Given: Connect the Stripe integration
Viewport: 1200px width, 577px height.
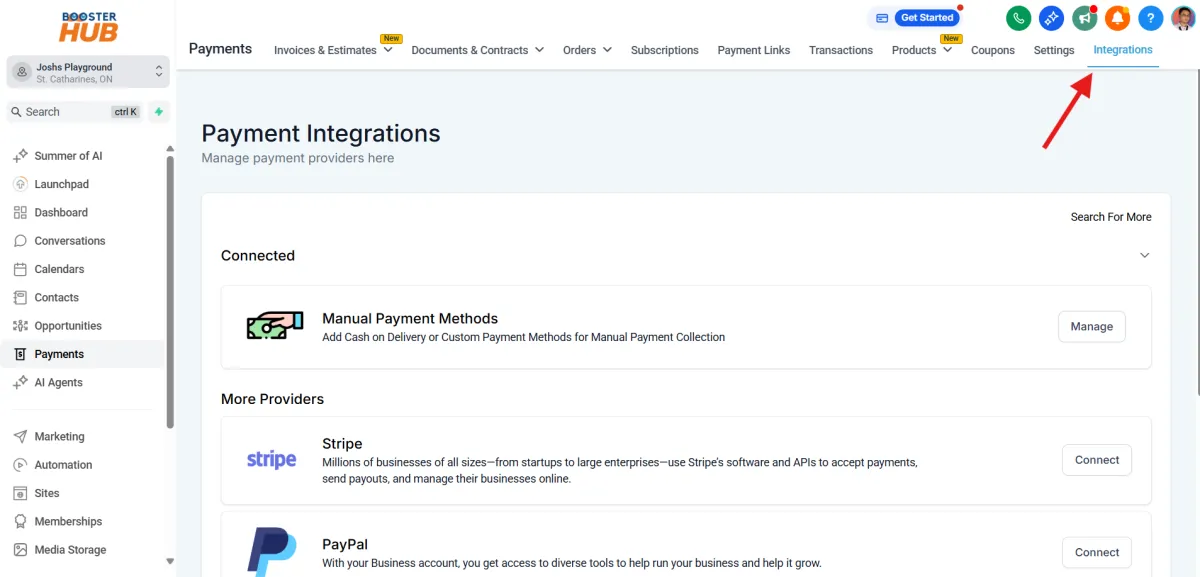Looking at the screenshot, I should [1096, 459].
